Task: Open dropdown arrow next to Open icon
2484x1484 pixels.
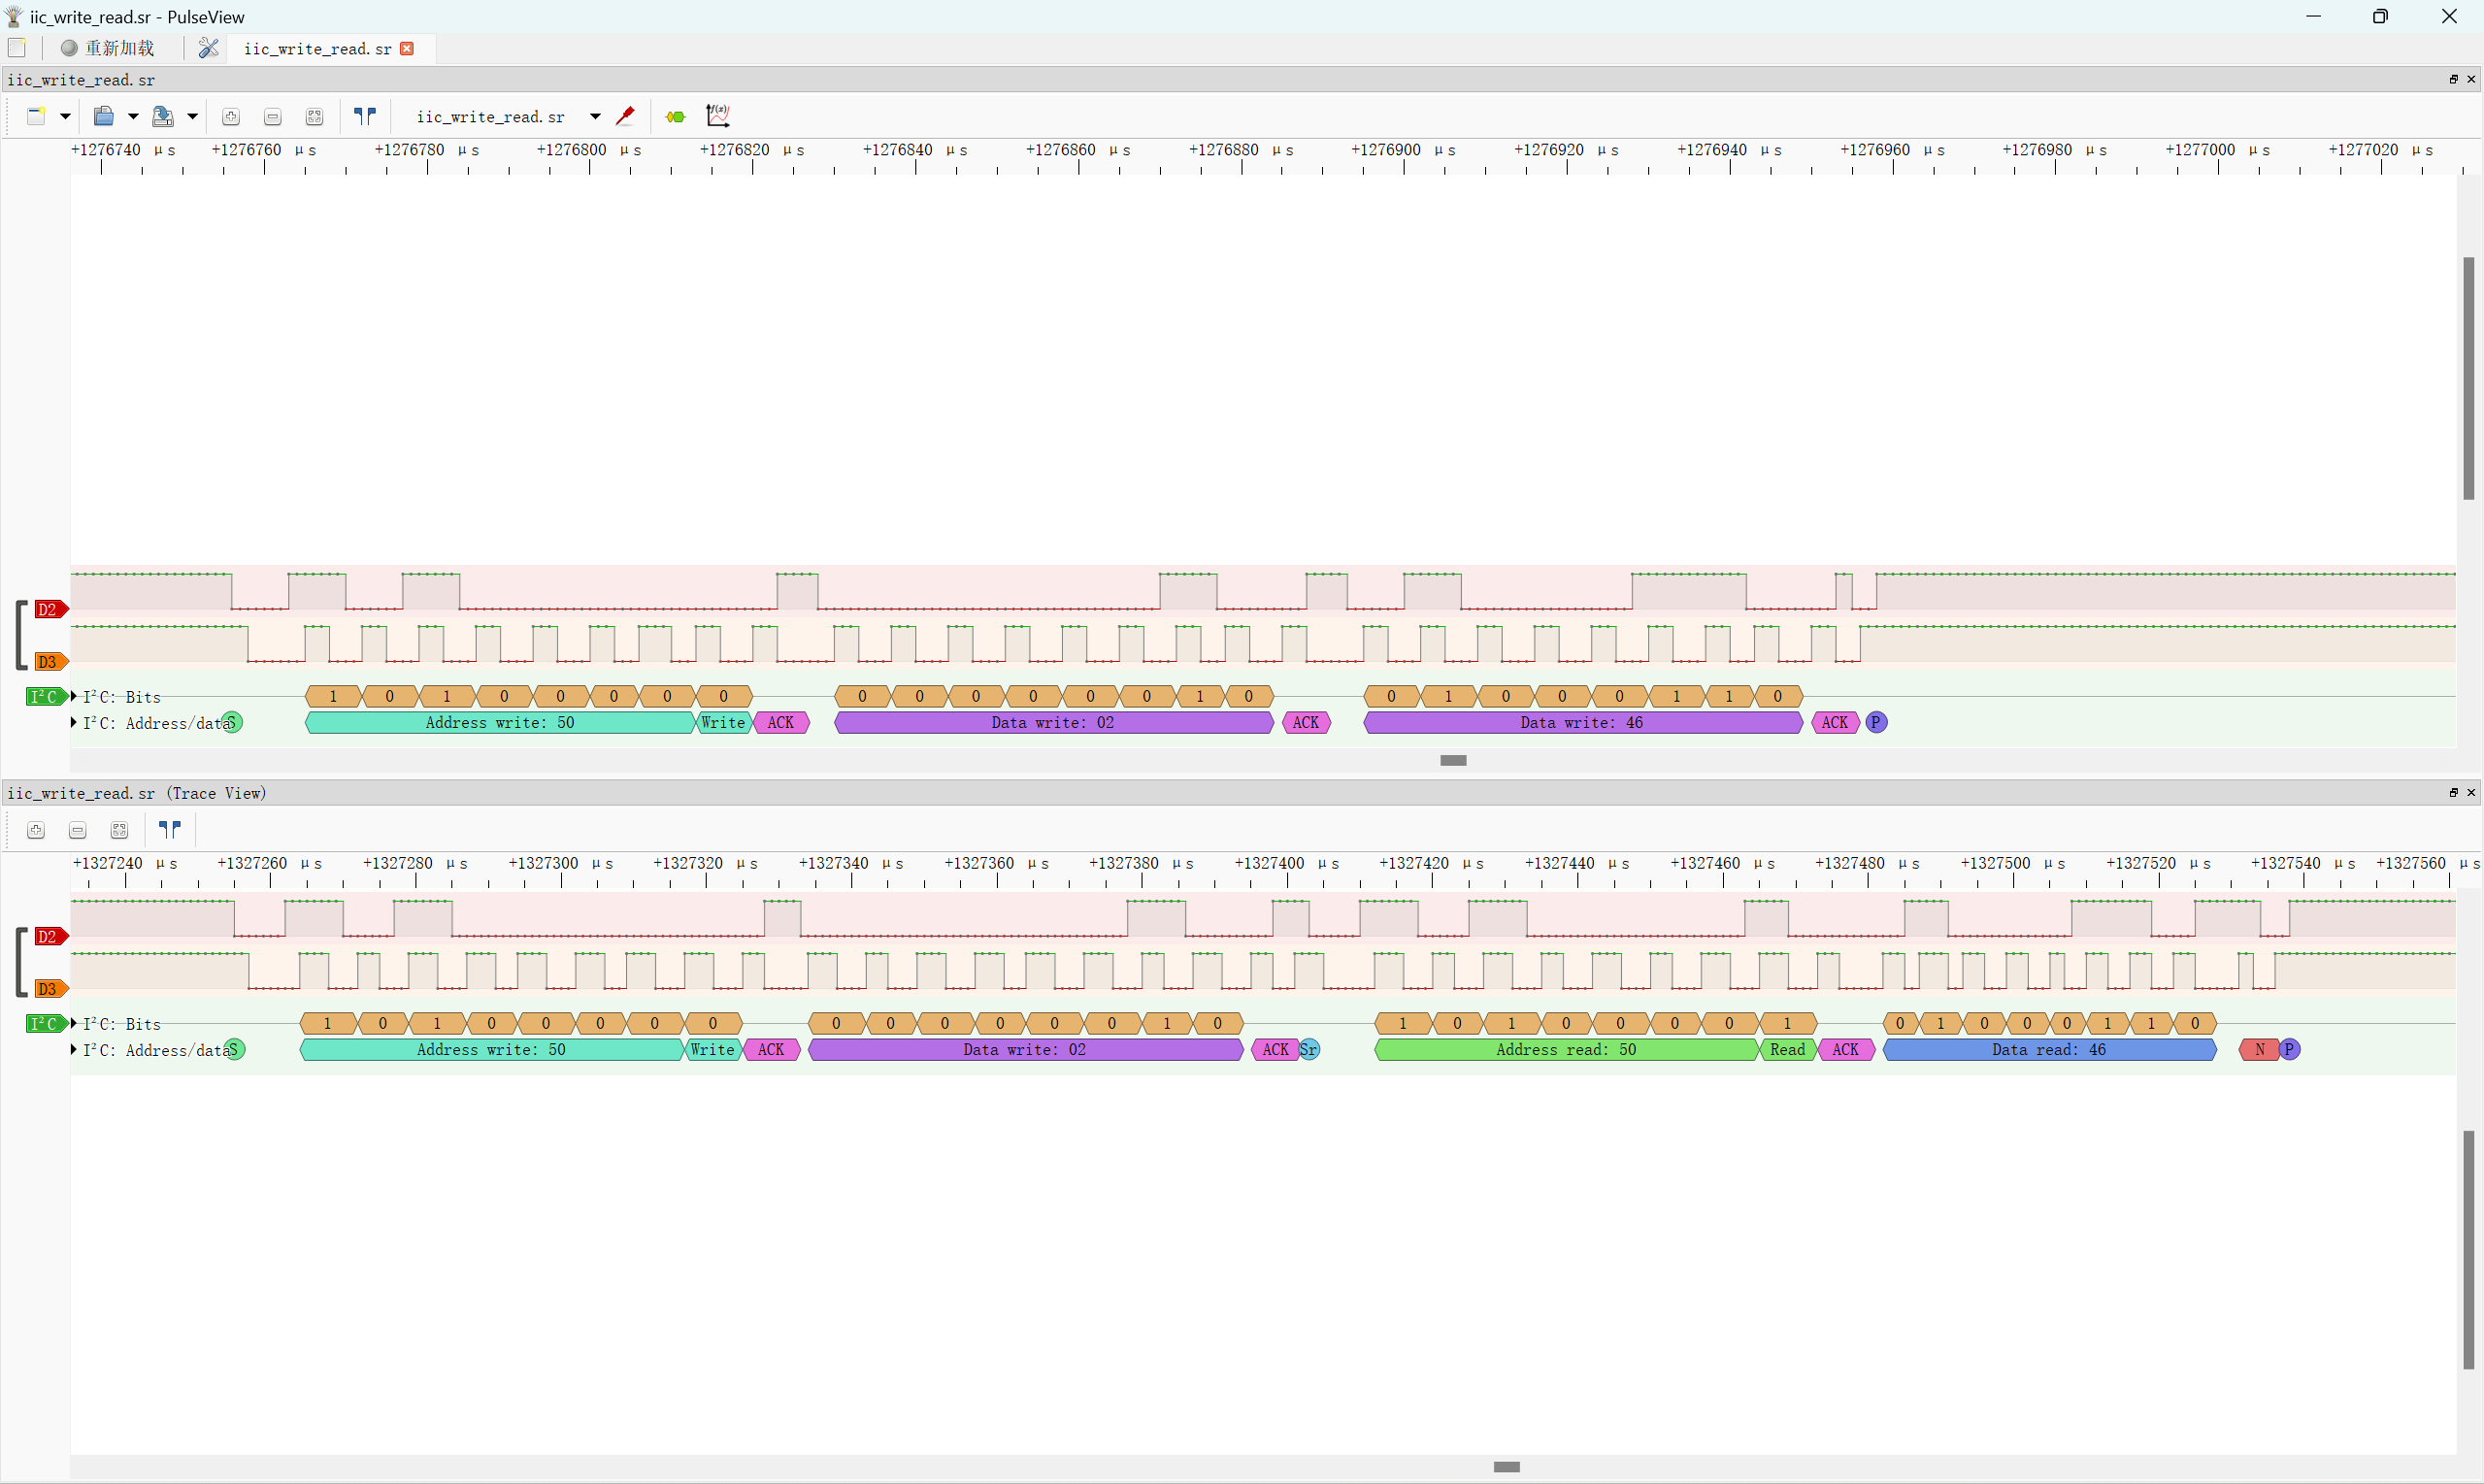Action: click(132, 116)
